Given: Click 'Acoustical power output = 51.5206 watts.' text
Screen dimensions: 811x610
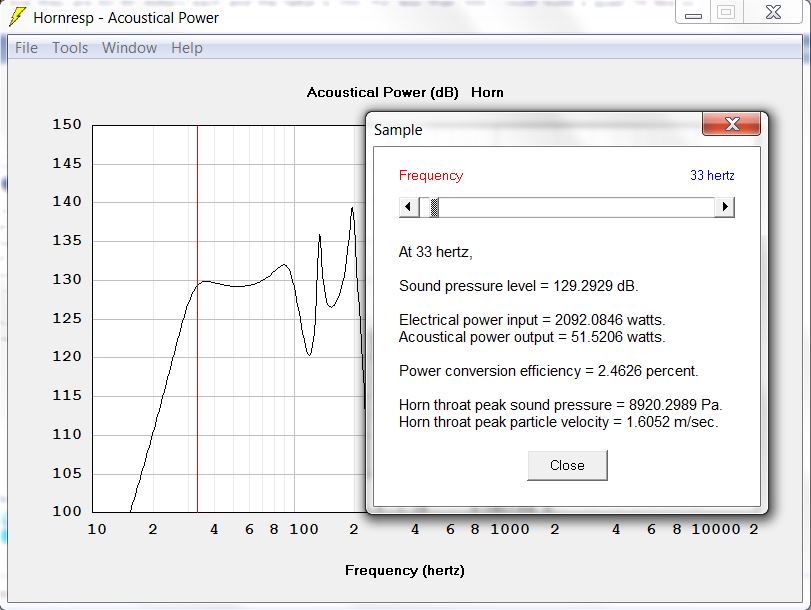Looking at the screenshot, I should tap(532, 337).
